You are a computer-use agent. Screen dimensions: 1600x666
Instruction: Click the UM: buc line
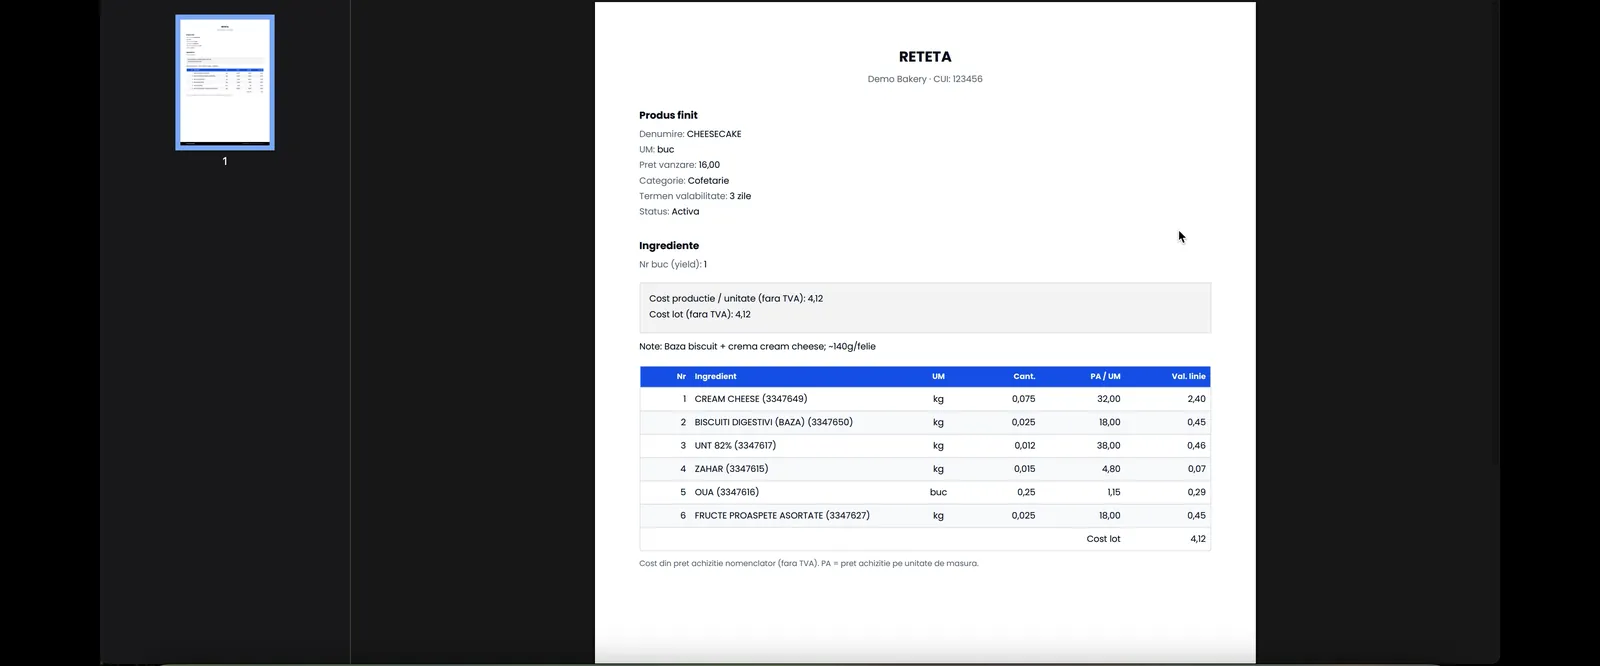click(657, 149)
